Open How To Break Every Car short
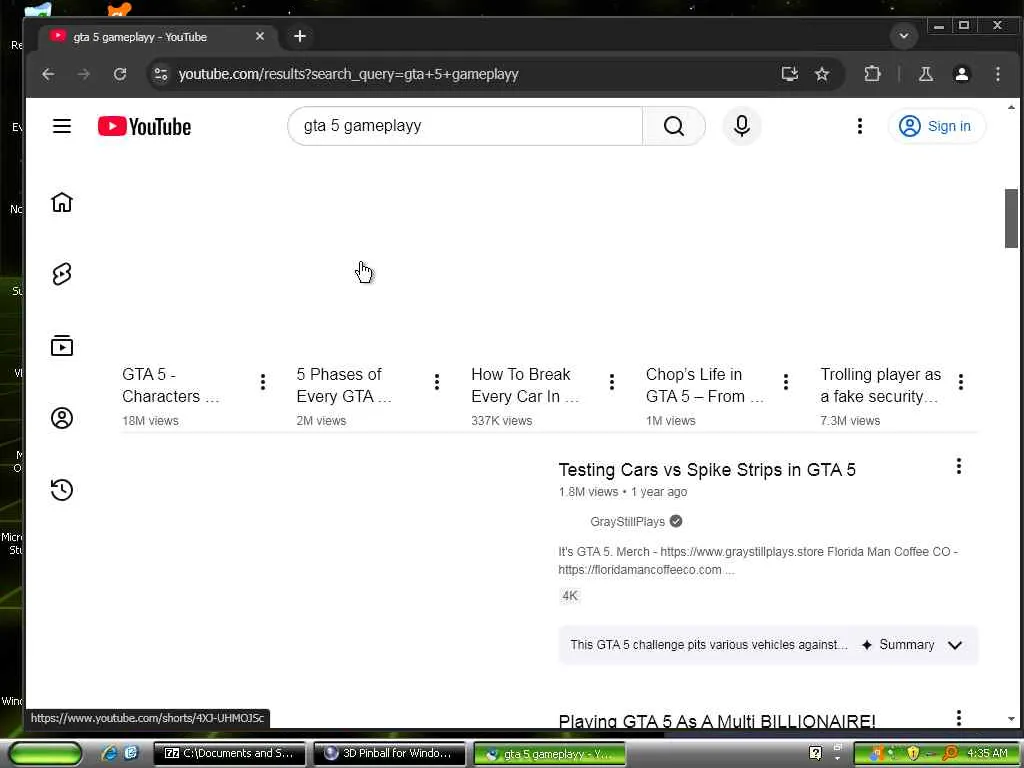This screenshot has height=768, width=1024. (525, 385)
